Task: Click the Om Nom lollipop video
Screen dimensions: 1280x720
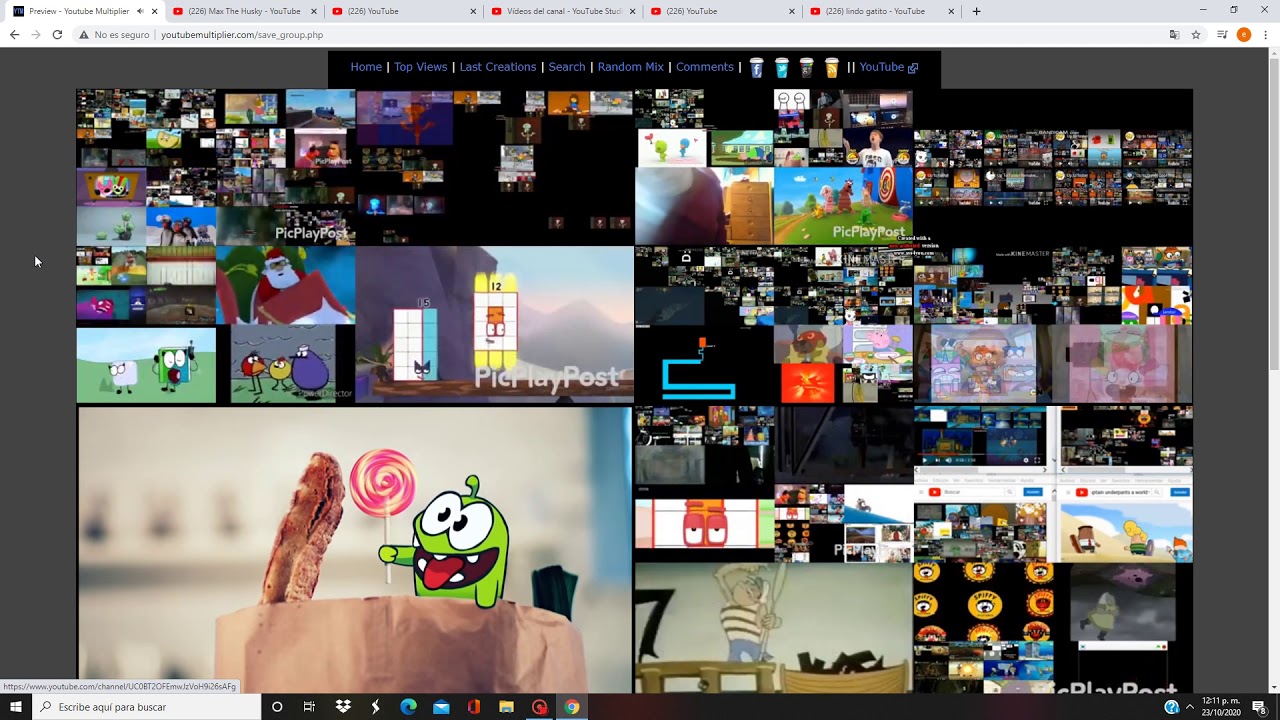Action: click(355, 549)
